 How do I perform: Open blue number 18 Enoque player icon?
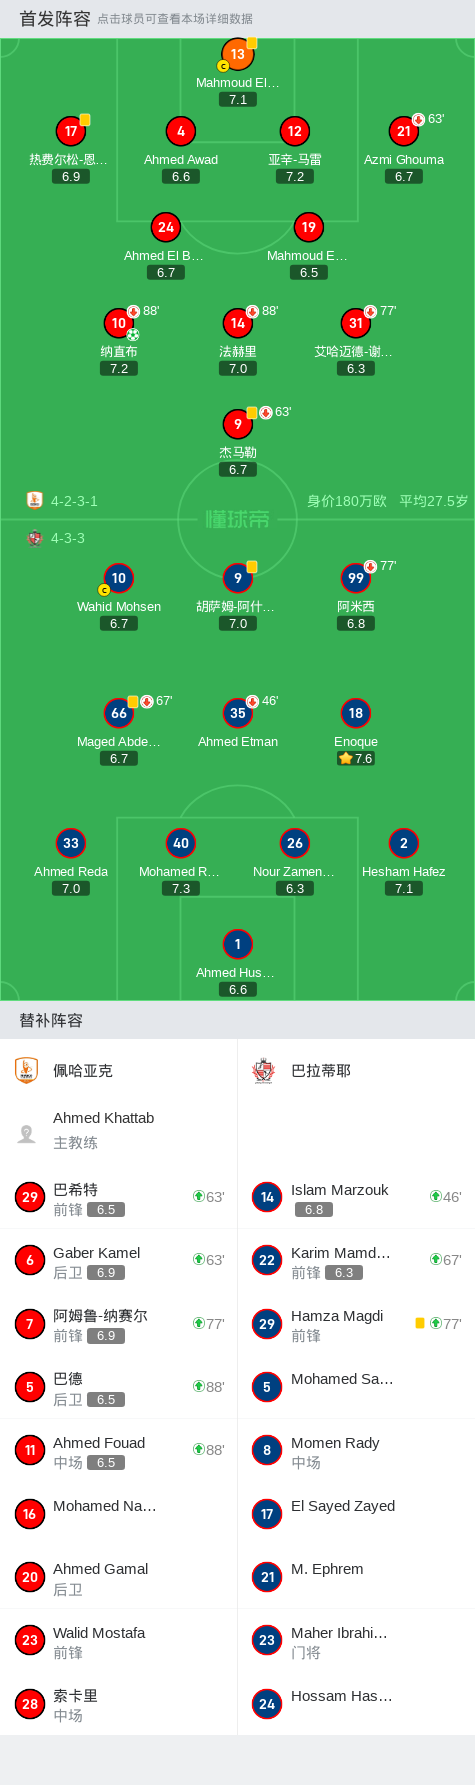(356, 713)
